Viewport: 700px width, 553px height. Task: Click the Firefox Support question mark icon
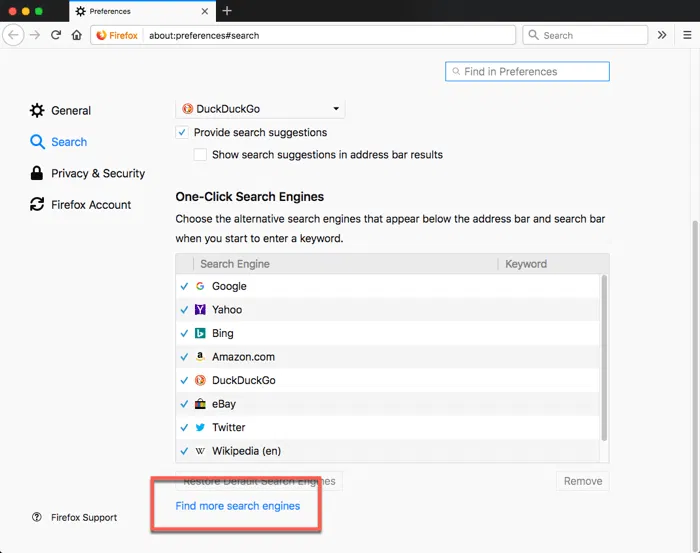click(x=37, y=517)
